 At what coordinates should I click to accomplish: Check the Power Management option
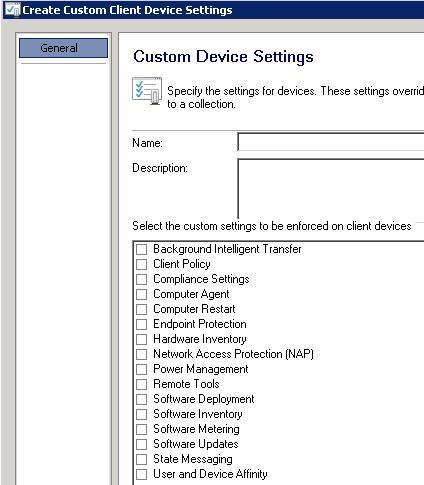(141, 369)
